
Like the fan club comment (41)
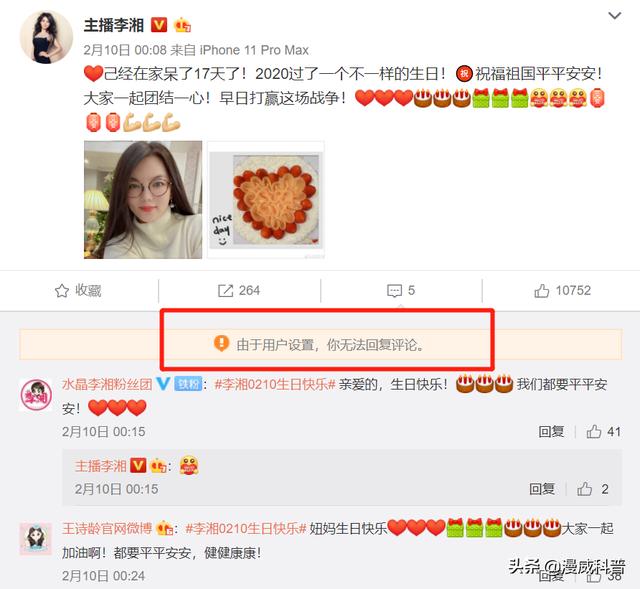pyautogui.click(x=594, y=431)
